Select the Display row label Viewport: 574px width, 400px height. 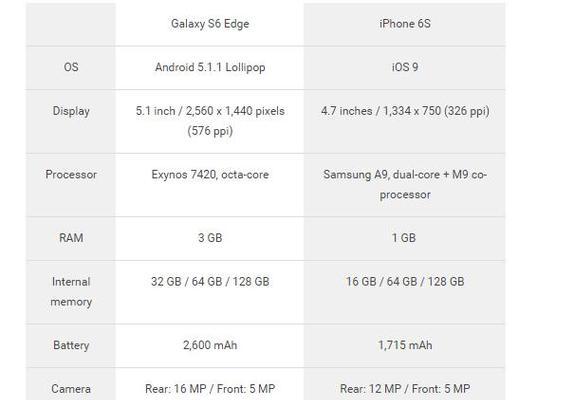point(71,111)
